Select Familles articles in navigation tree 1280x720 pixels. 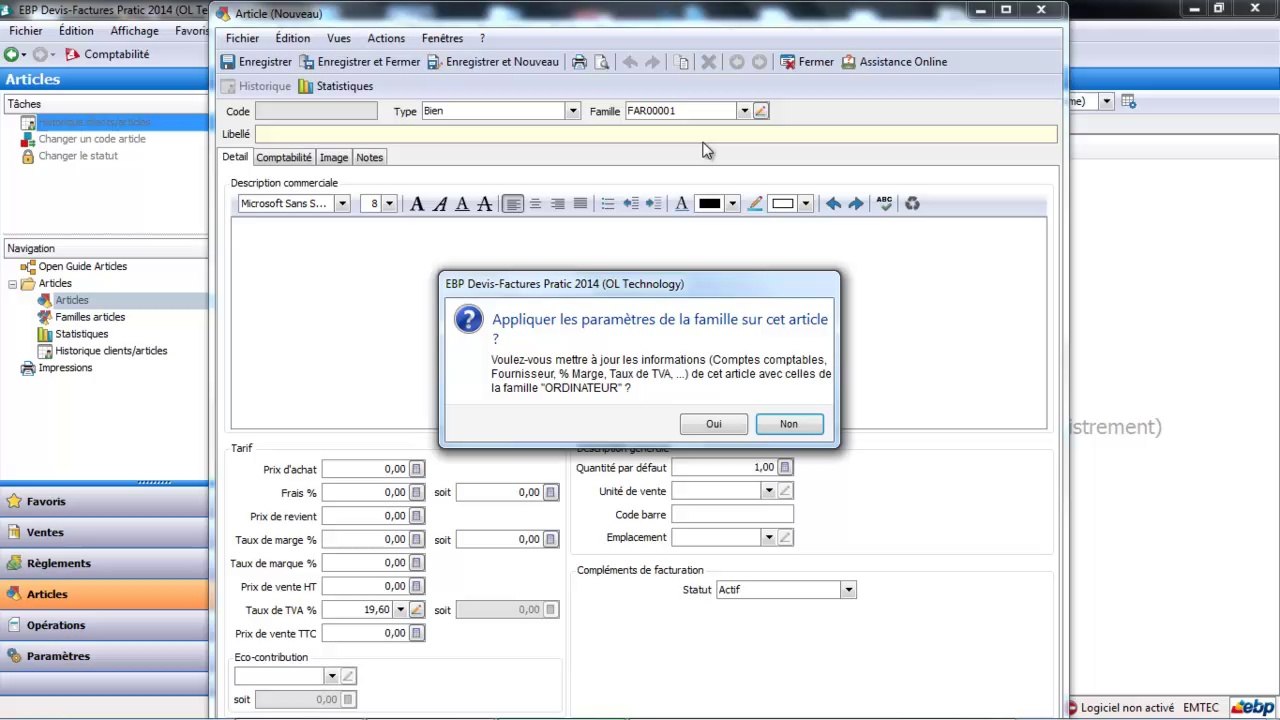coord(90,317)
